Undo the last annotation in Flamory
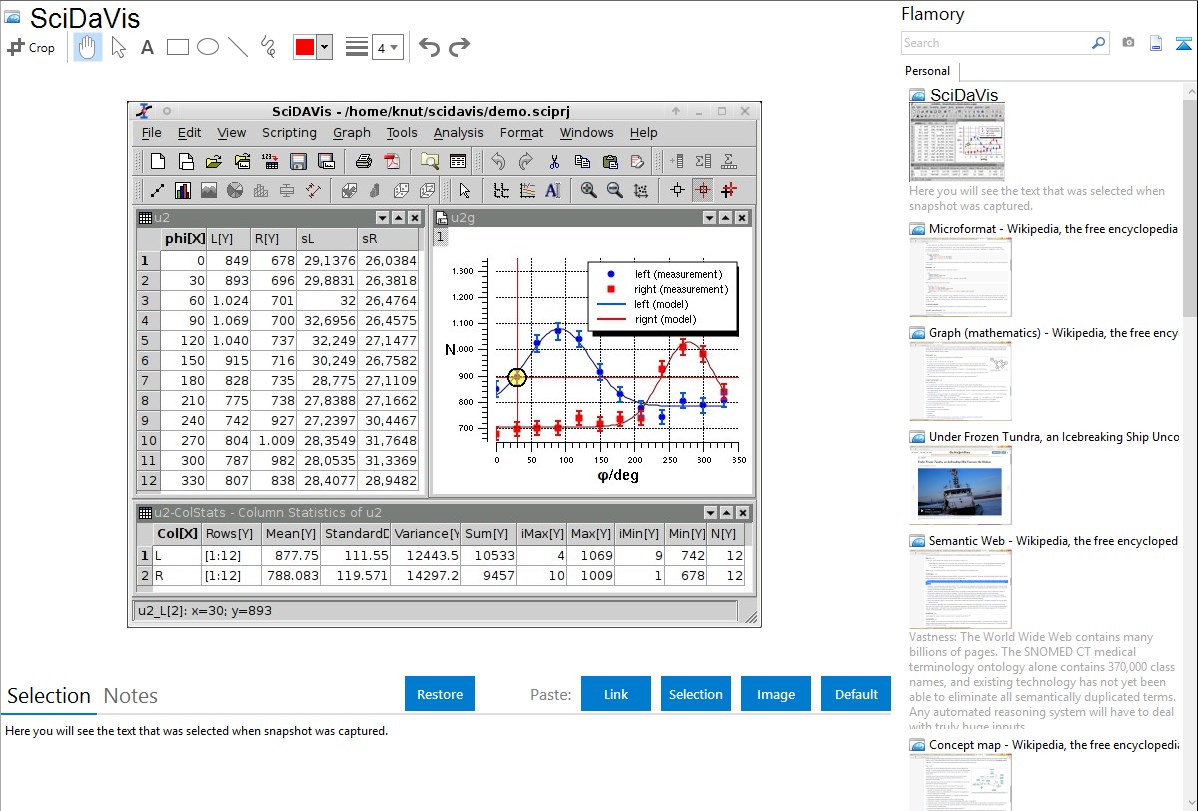 (429, 47)
